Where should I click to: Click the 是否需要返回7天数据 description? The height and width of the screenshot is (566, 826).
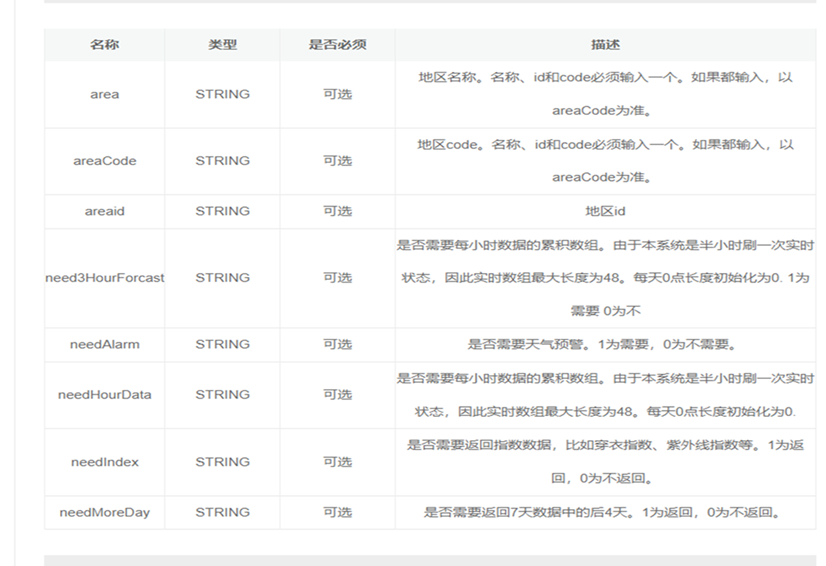[x=602, y=512]
